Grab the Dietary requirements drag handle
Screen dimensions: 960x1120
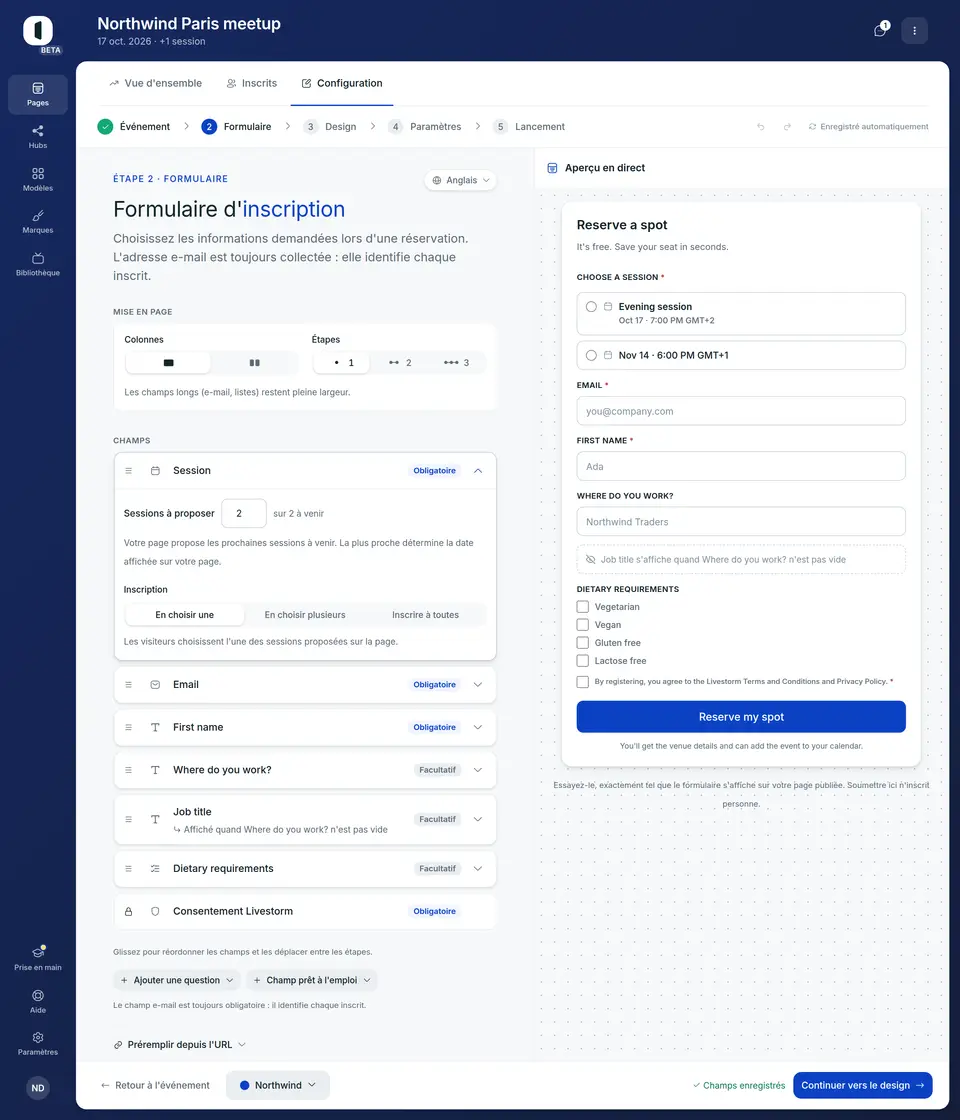[129, 869]
